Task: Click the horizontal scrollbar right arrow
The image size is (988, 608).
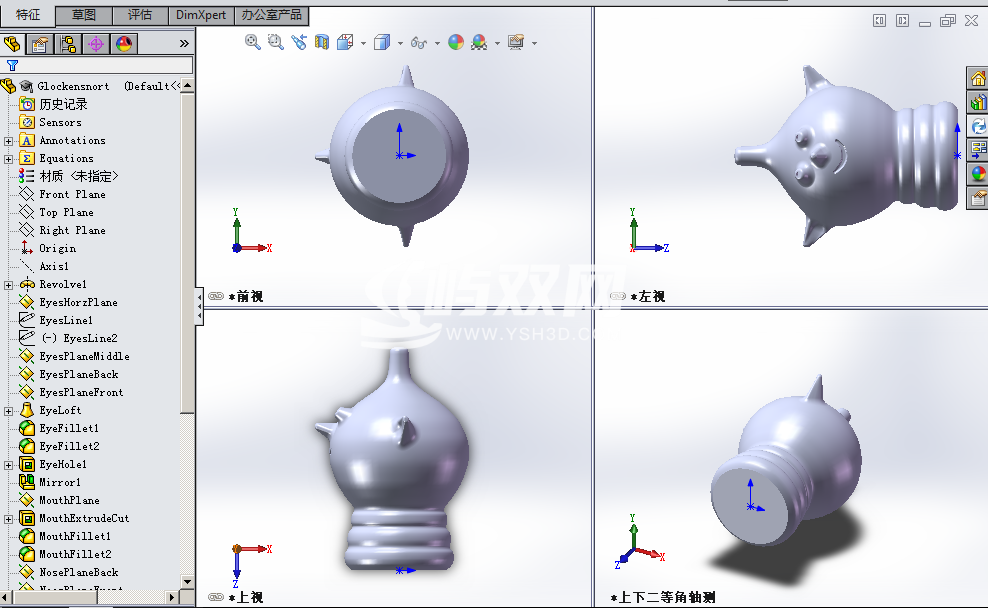Action: tap(172, 597)
